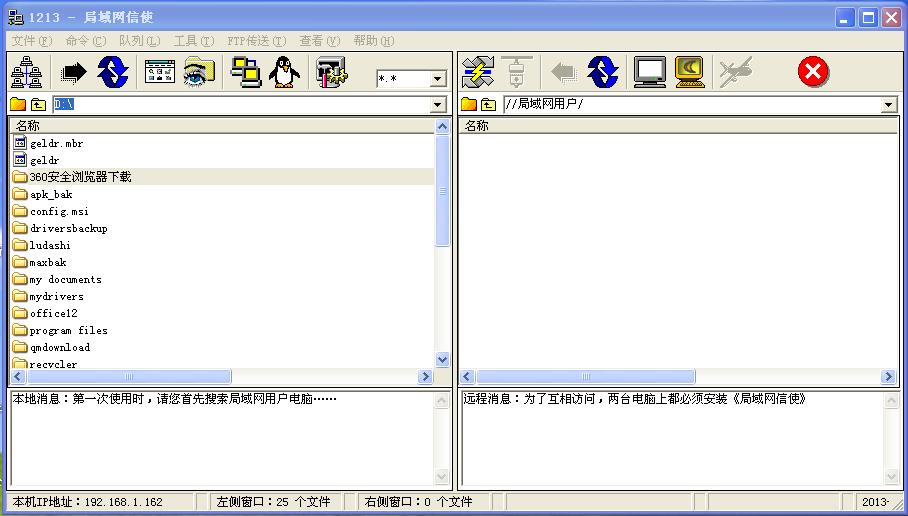Open the FTP传送(T) menu

coord(257,41)
